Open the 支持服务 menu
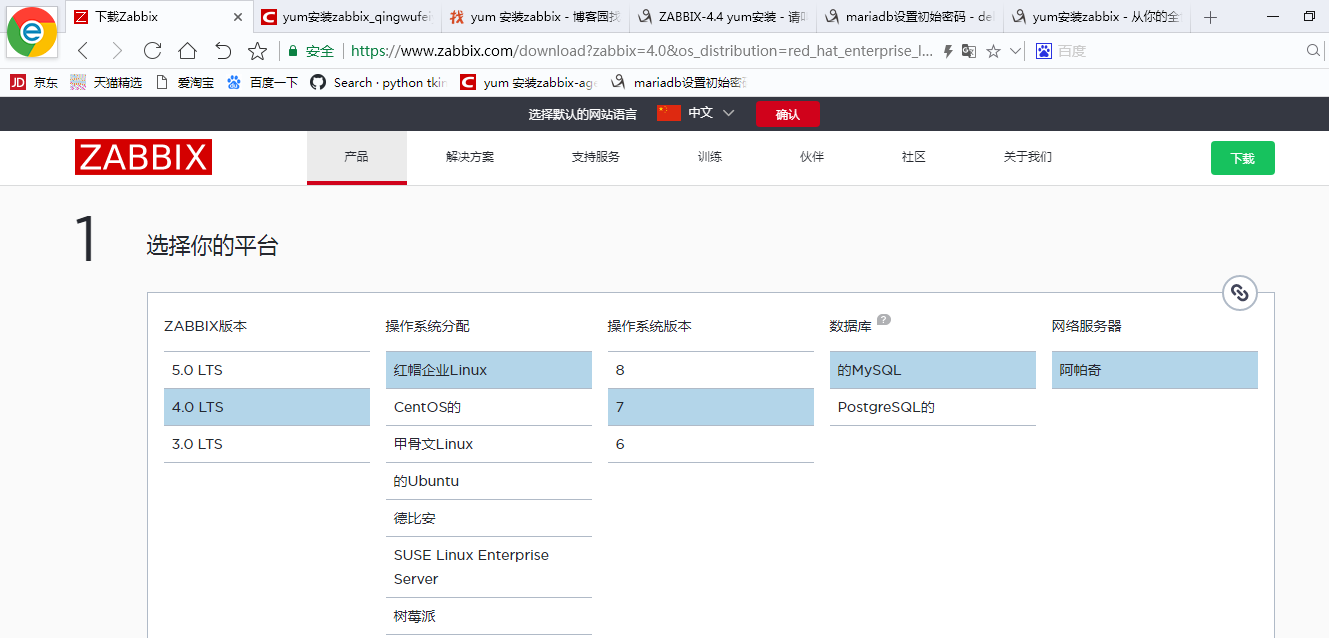The width and height of the screenshot is (1329, 638). [x=595, y=157]
